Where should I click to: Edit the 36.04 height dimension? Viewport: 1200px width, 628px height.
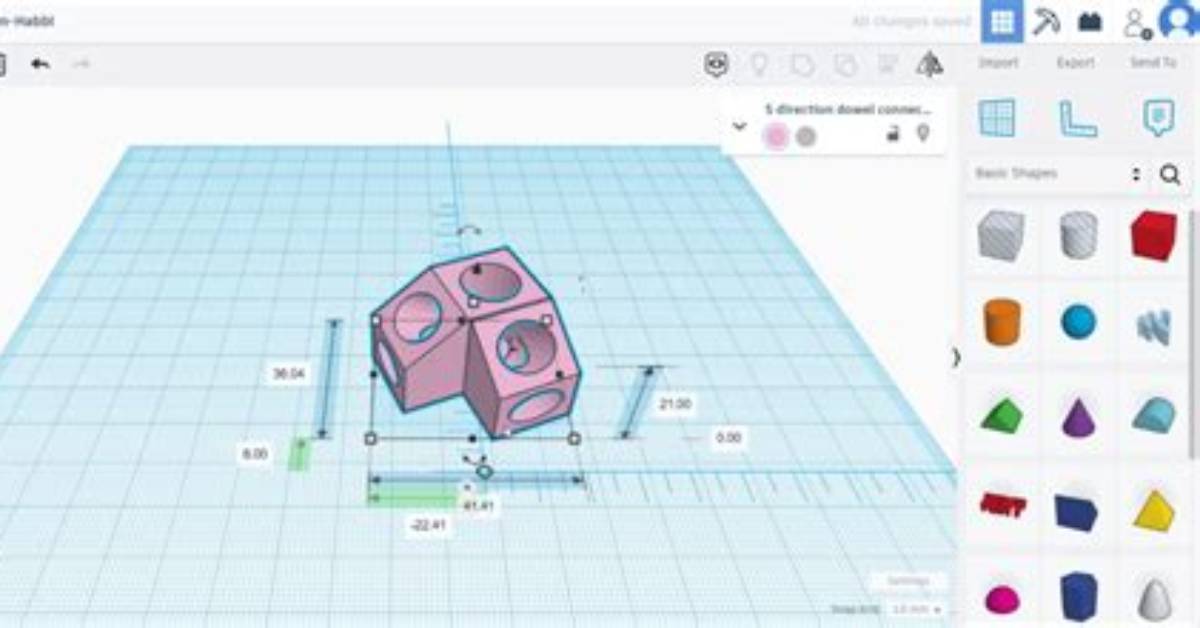pos(289,374)
